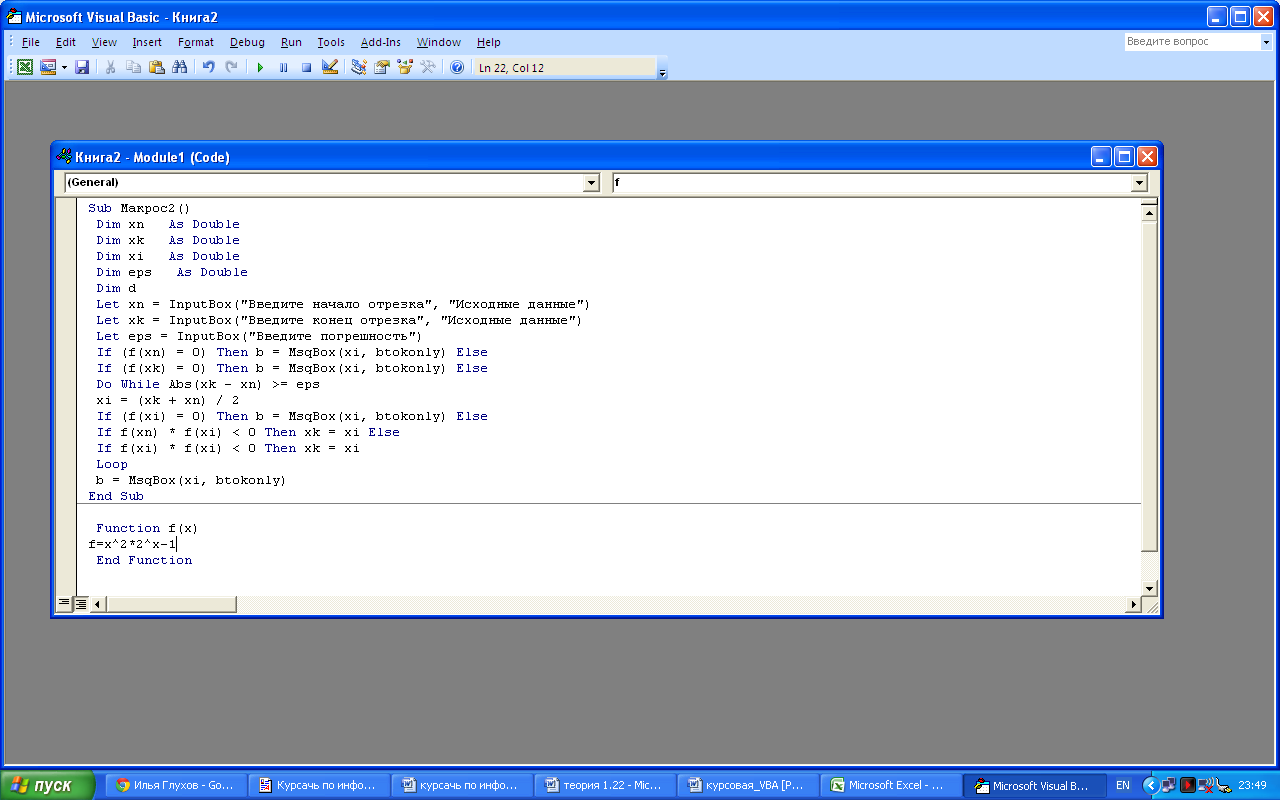Click the EN language indicator in tray

pyautogui.click(x=1123, y=785)
